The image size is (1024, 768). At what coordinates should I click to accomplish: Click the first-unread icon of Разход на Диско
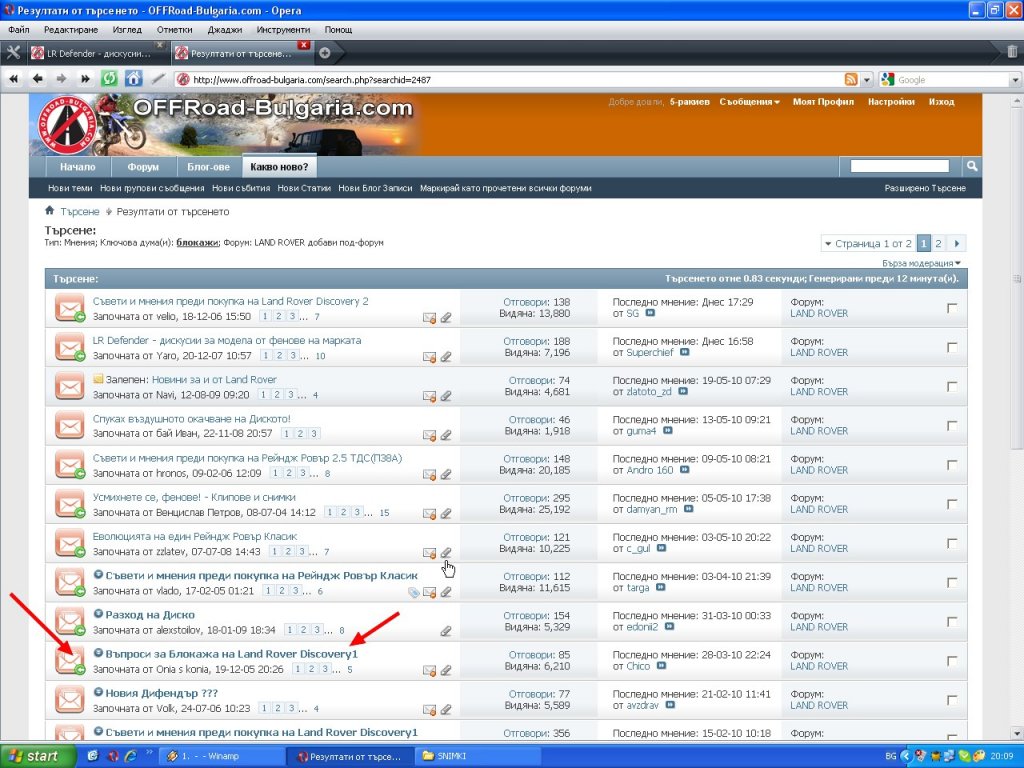98,615
